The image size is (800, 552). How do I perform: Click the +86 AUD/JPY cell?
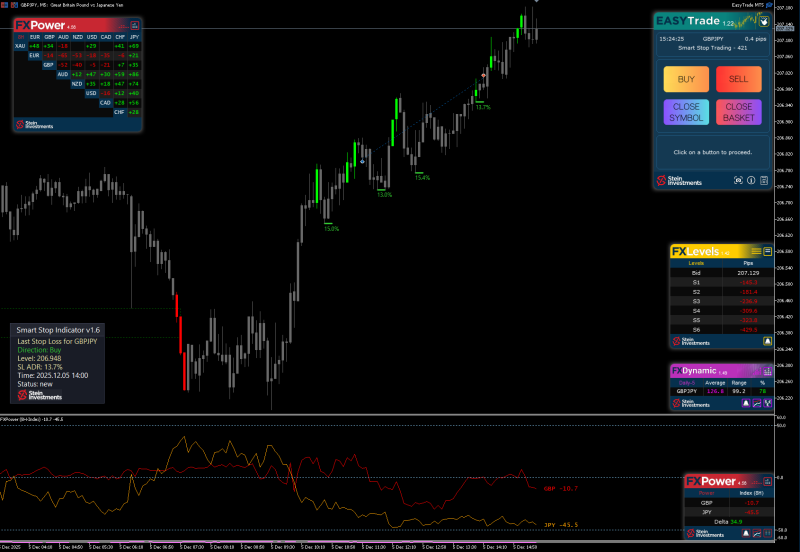tap(134, 74)
